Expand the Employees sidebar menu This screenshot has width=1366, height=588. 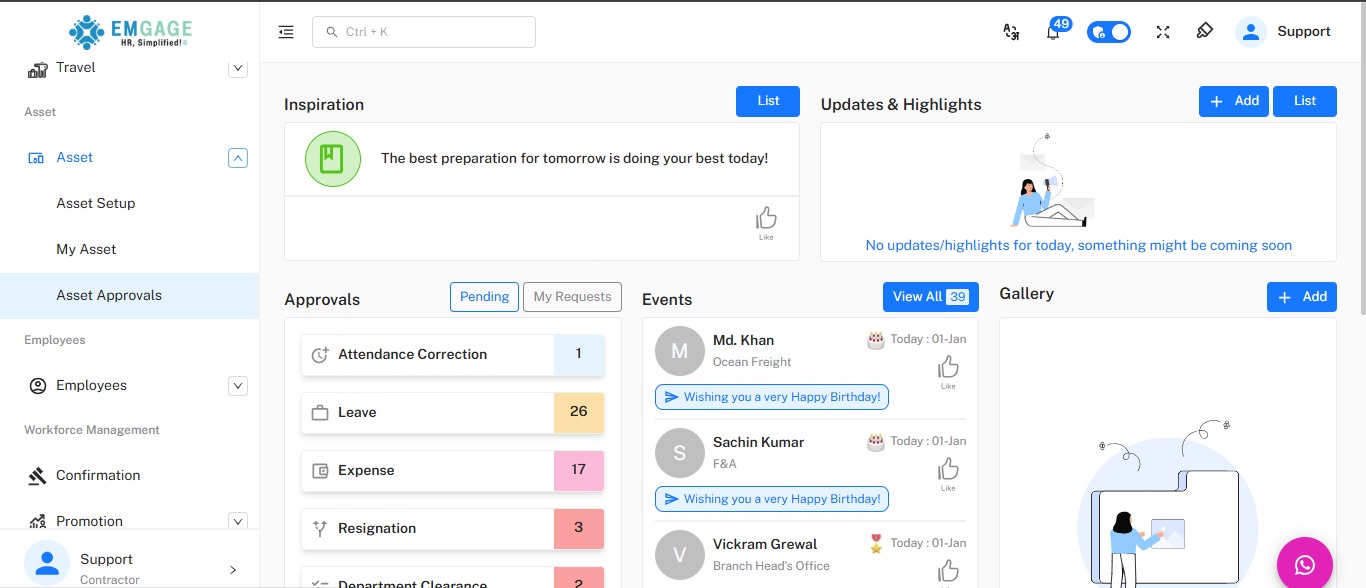(238, 385)
